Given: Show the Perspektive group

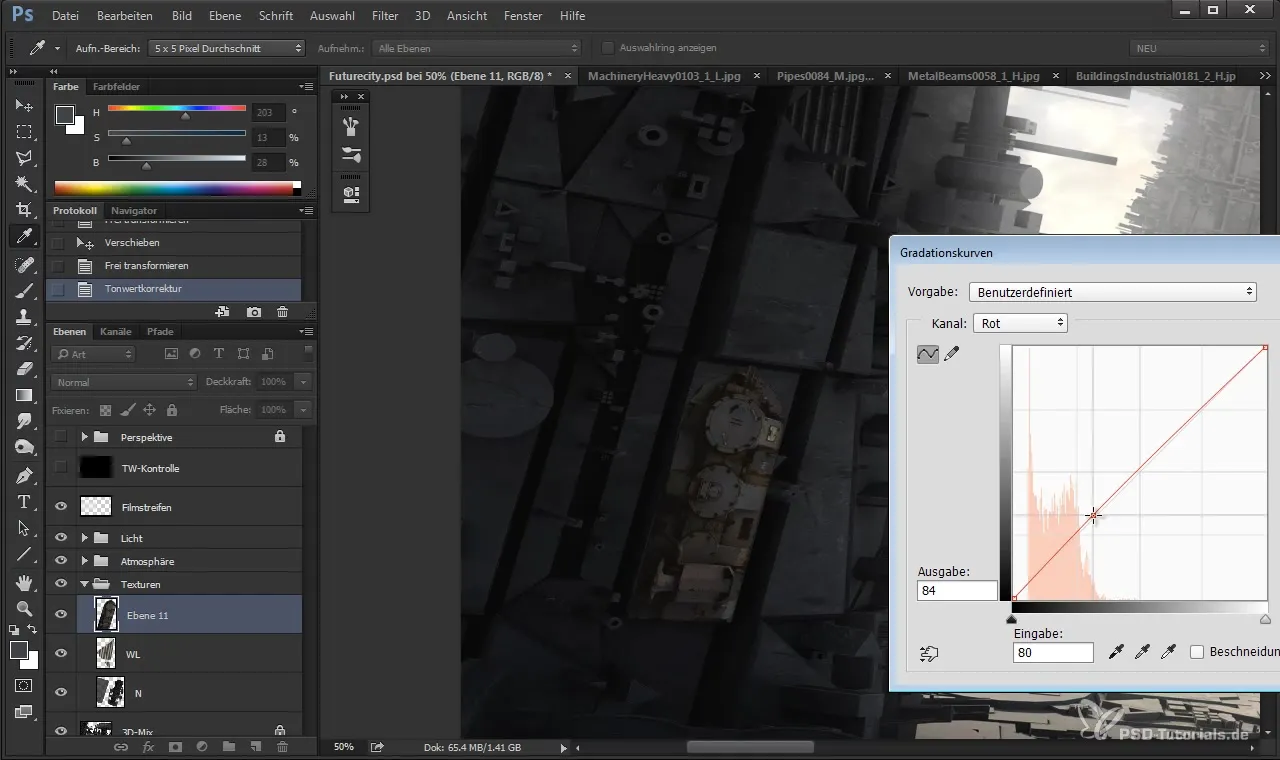Looking at the screenshot, I should (61, 437).
